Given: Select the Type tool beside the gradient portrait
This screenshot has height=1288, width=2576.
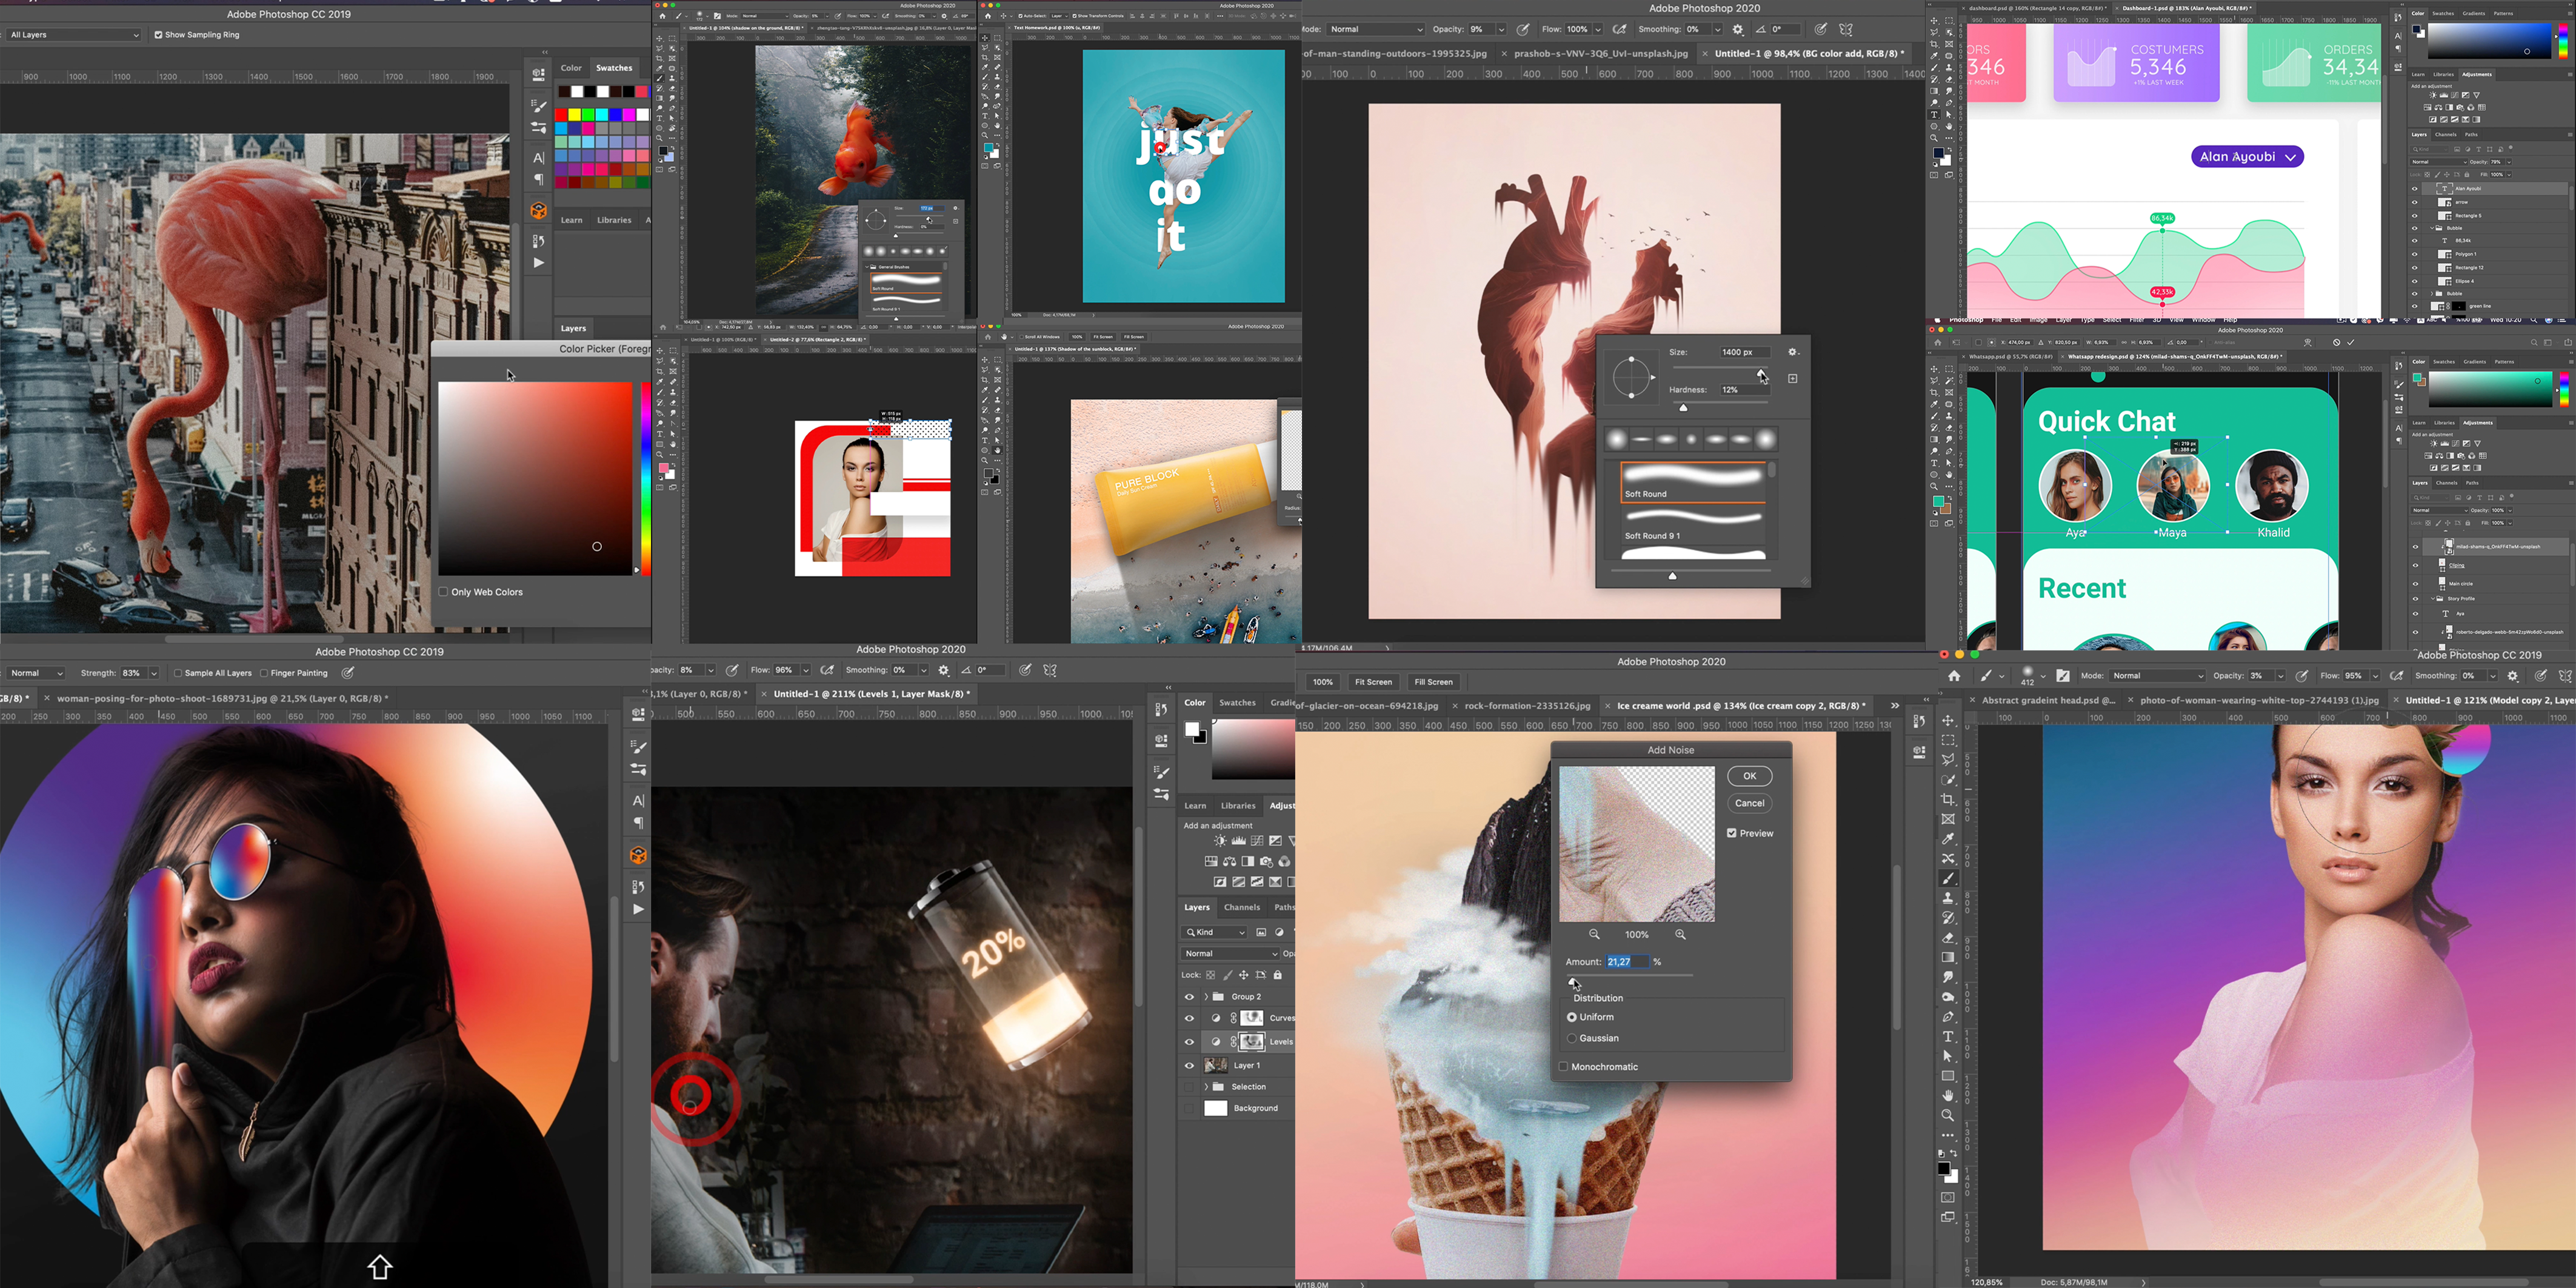Looking at the screenshot, I should [x=1948, y=1036].
